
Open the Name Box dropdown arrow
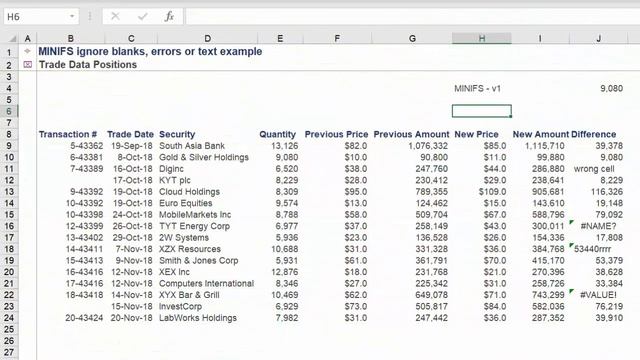tap(72, 16)
